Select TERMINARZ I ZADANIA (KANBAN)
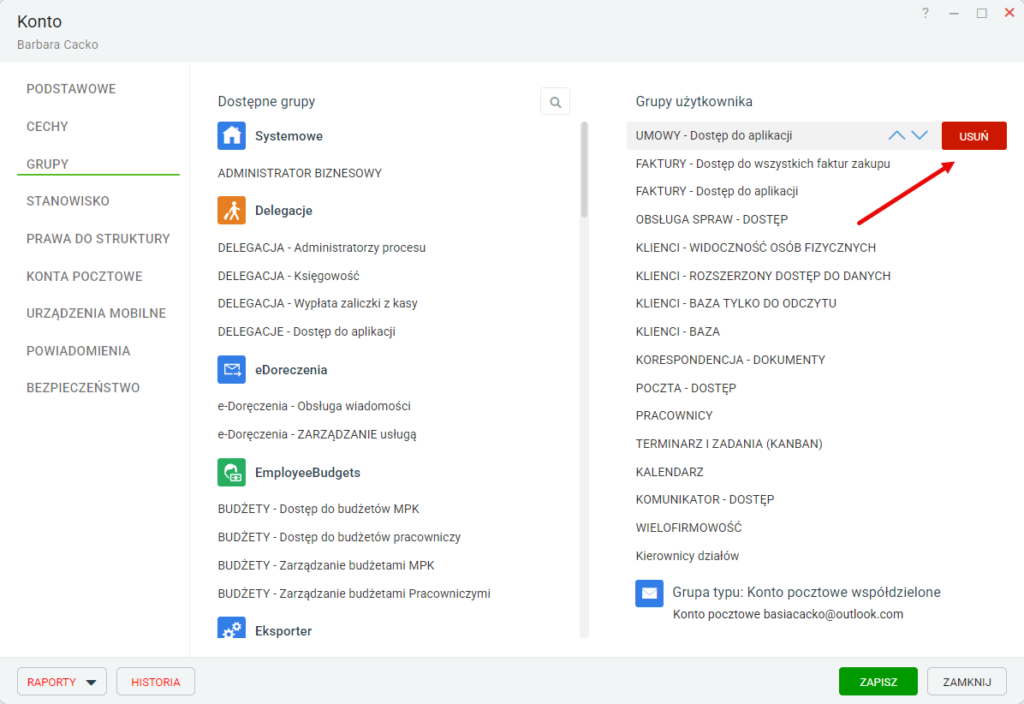Image resolution: width=1024 pixels, height=704 pixels. tap(729, 443)
